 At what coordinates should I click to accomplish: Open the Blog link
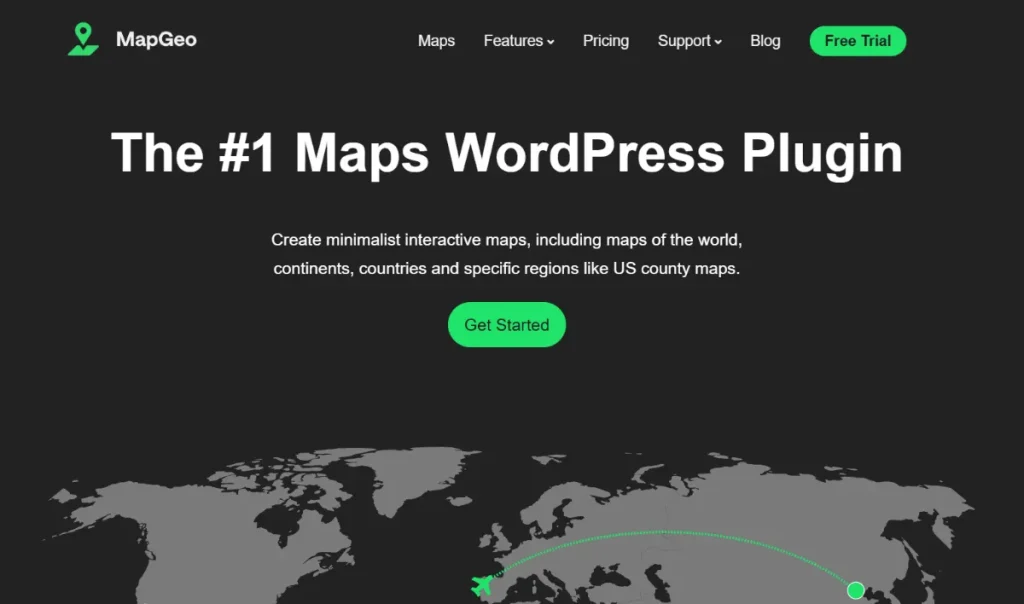point(765,40)
